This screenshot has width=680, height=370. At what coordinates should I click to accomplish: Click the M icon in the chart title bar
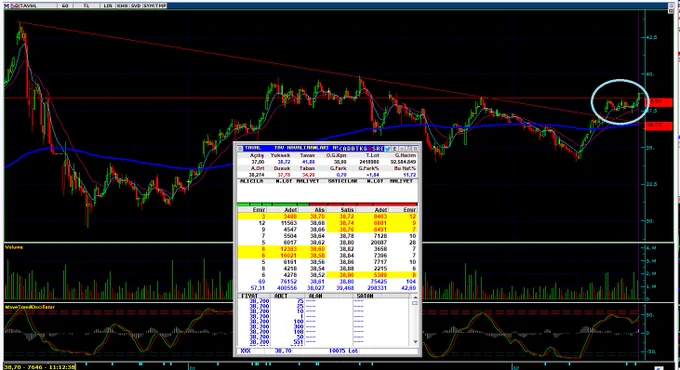(x=7, y=6)
